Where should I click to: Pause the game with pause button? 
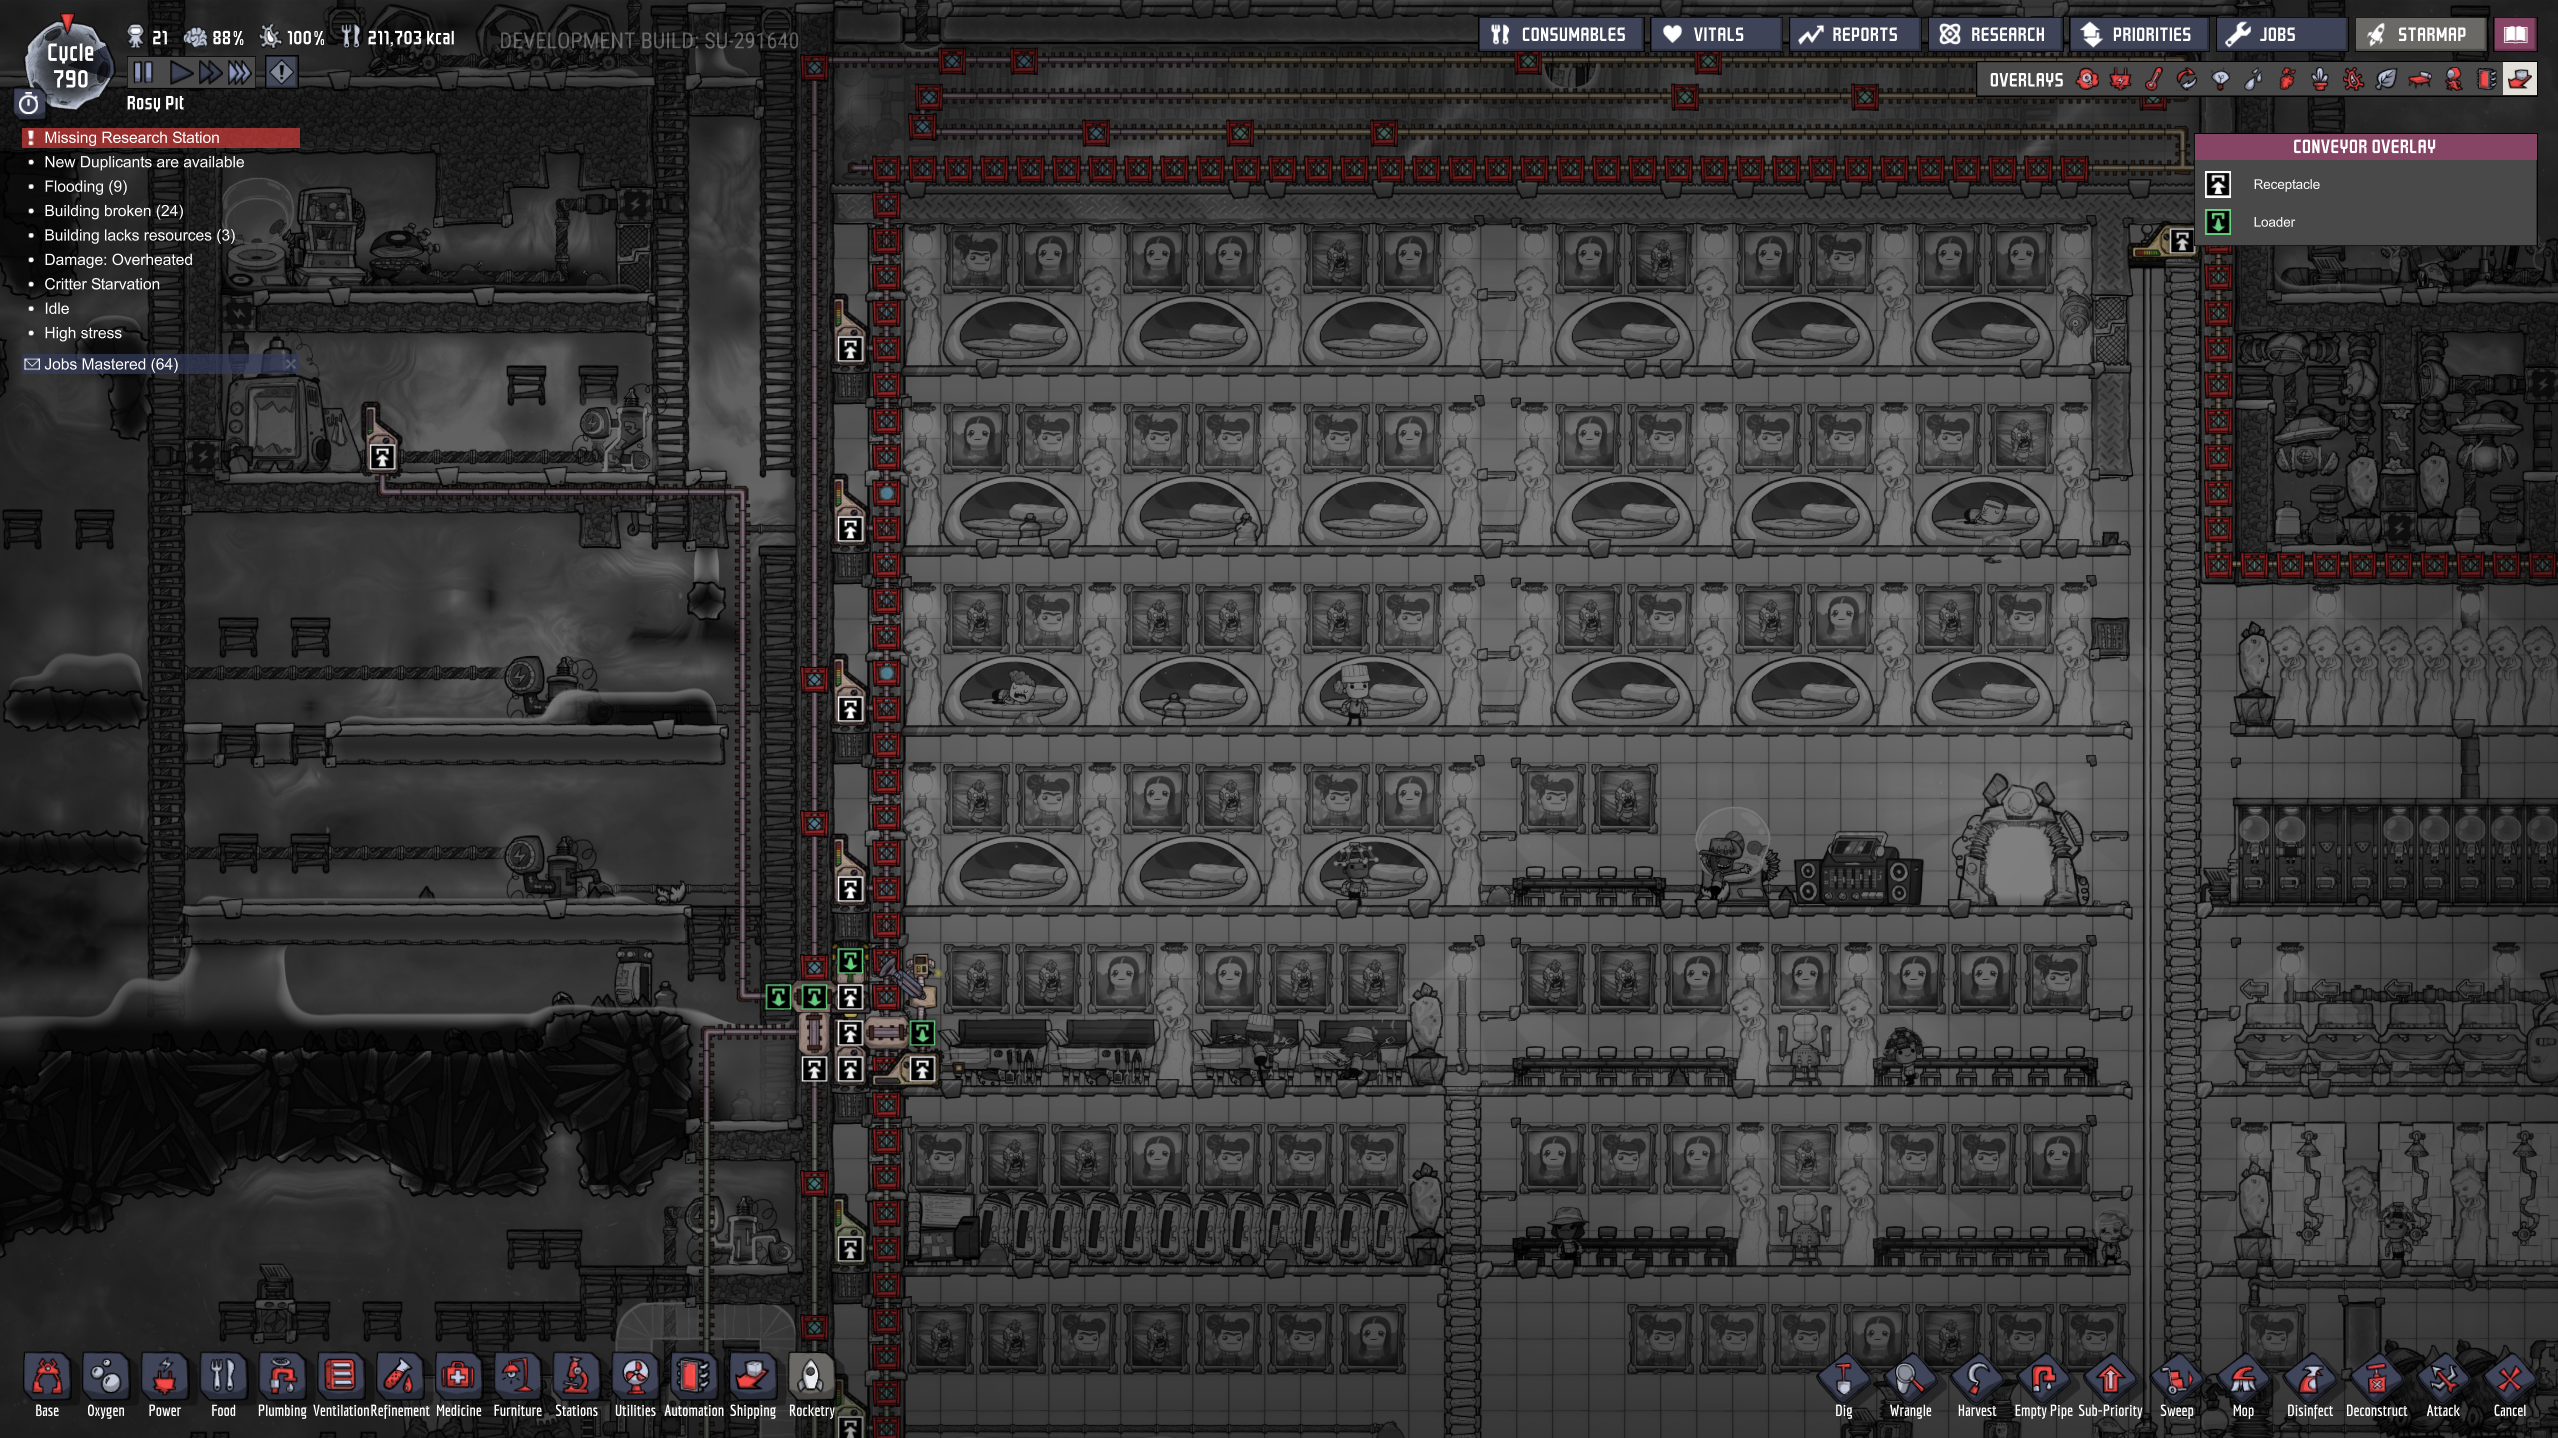[x=144, y=72]
